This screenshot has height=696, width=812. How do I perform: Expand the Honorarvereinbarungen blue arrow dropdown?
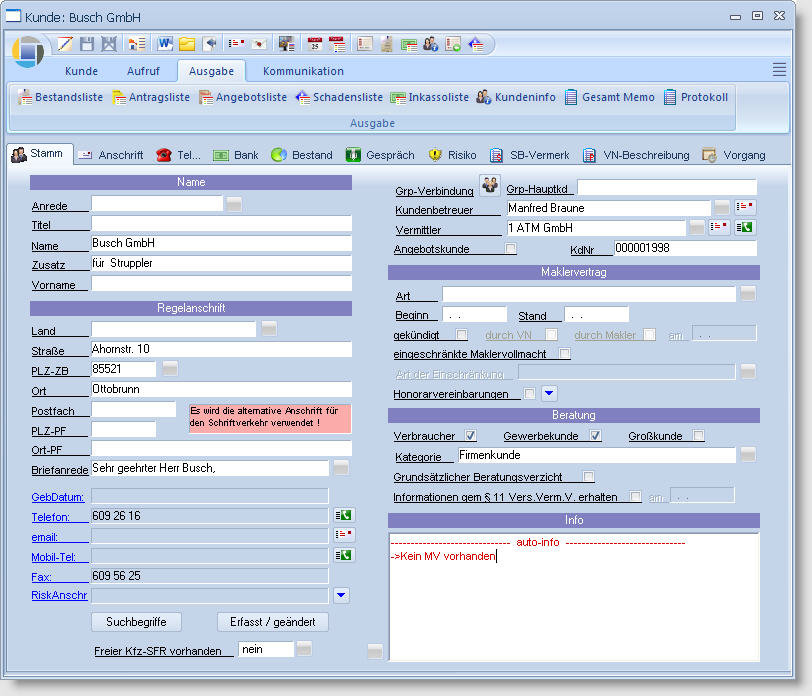(549, 394)
